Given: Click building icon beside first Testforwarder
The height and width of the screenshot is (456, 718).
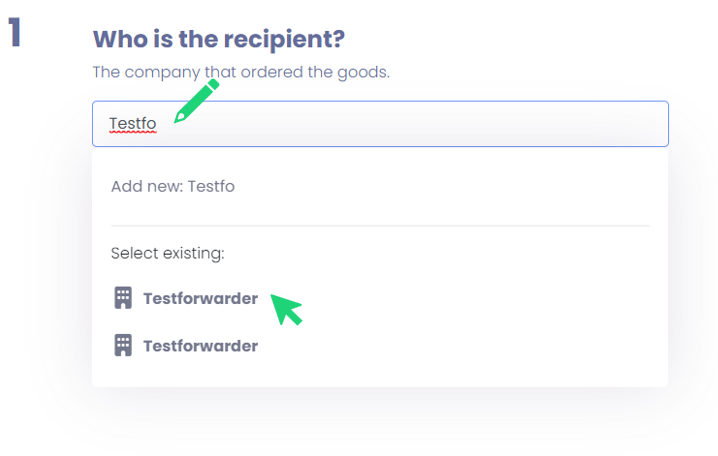Looking at the screenshot, I should pyautogui.click(x=123, y=298).
